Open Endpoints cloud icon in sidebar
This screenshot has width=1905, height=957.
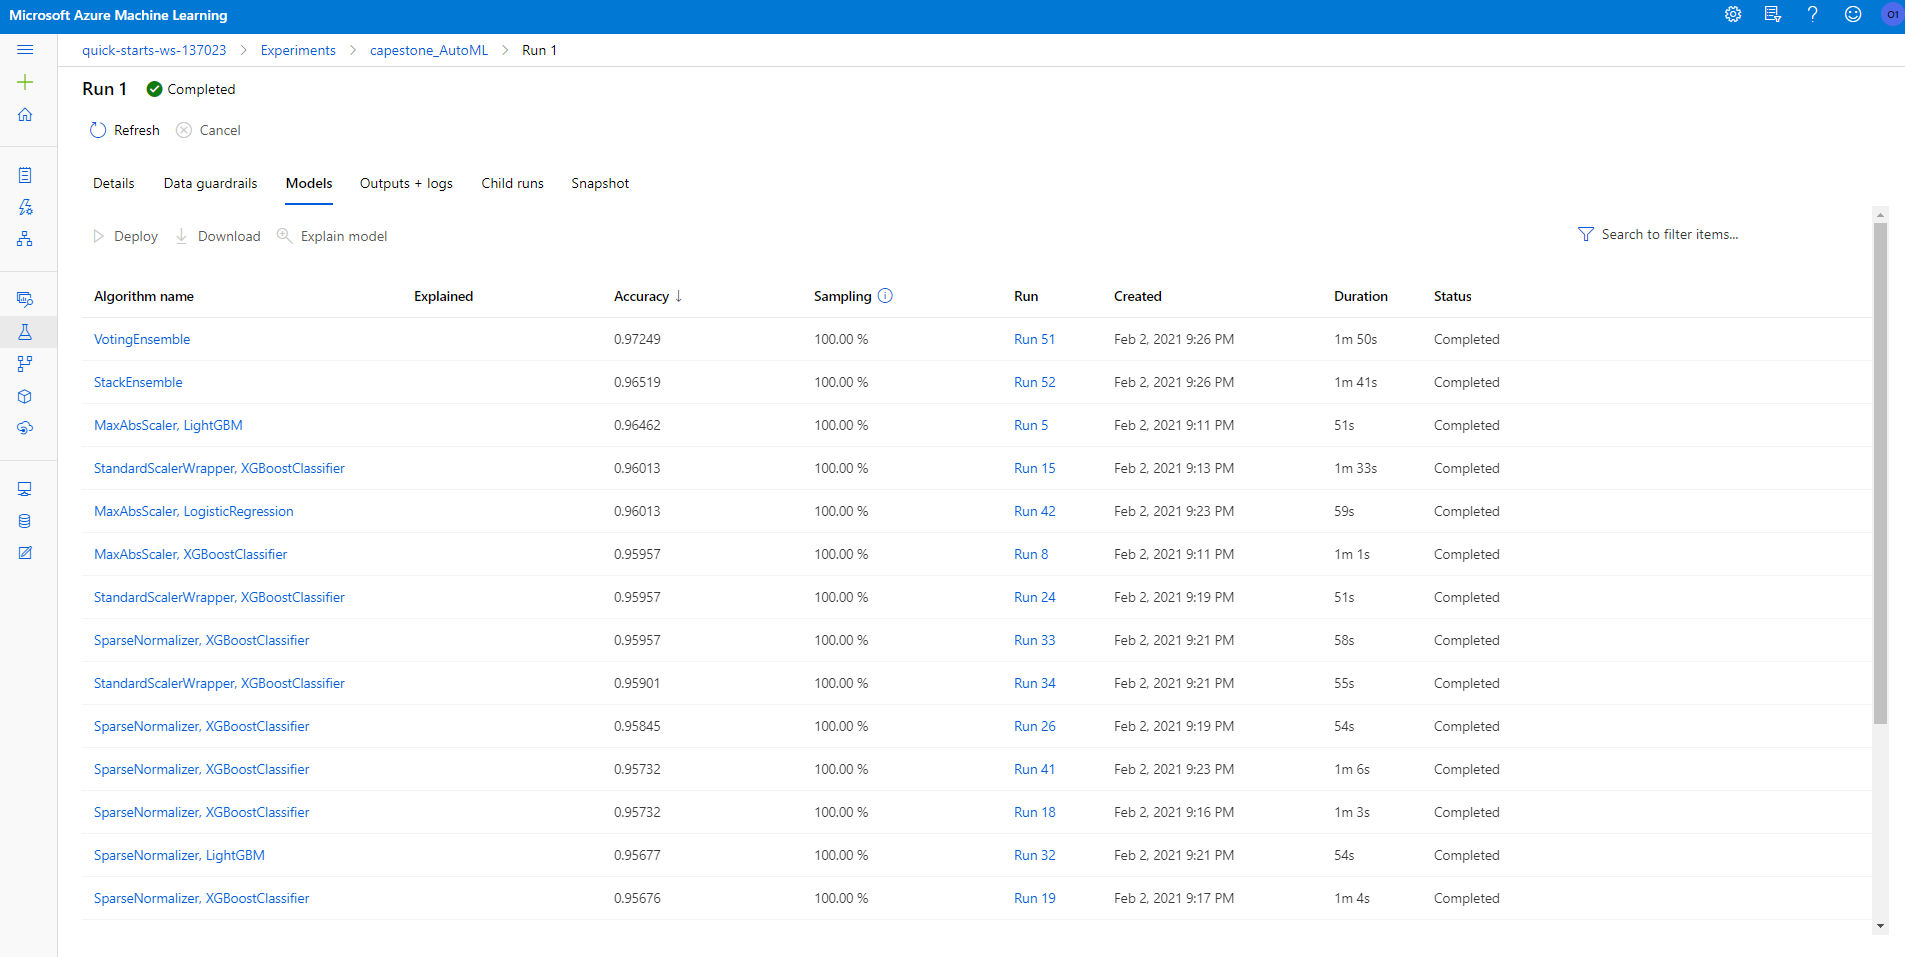tap(25, 428)
